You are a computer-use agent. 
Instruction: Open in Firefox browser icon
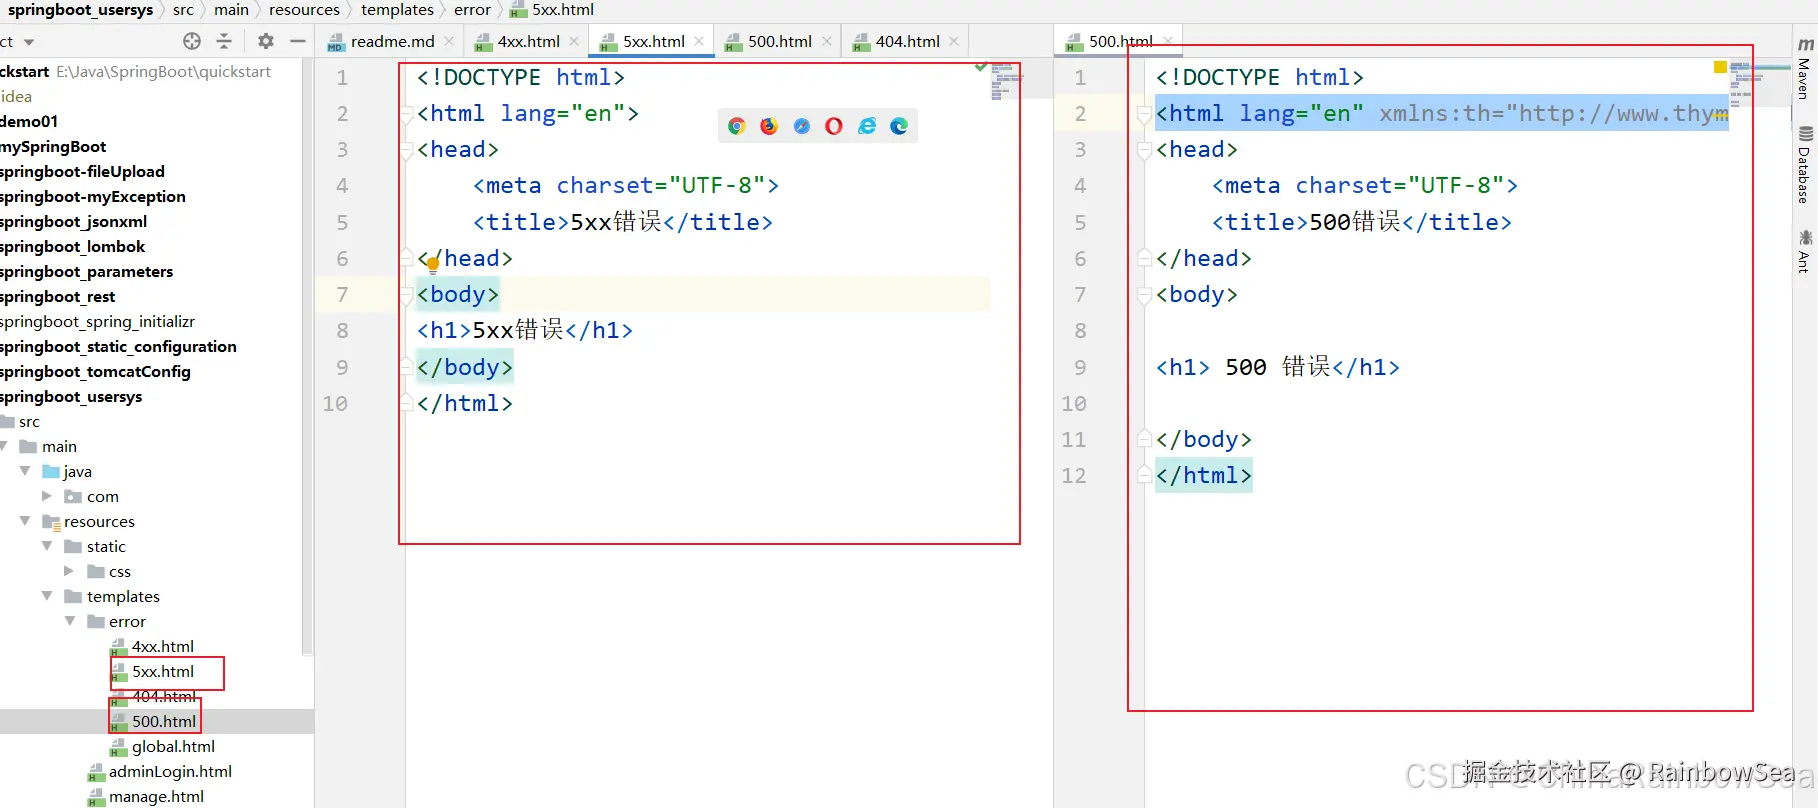coord(769,126)
